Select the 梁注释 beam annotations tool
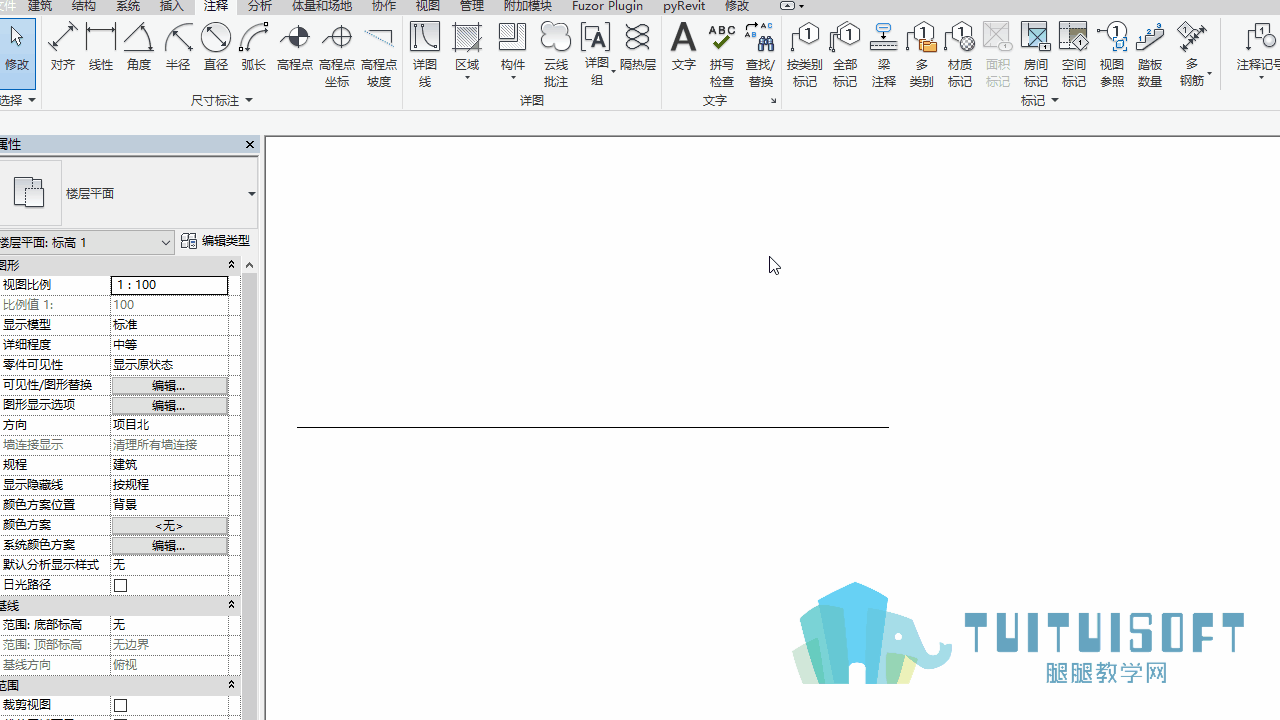 (884, 54)
